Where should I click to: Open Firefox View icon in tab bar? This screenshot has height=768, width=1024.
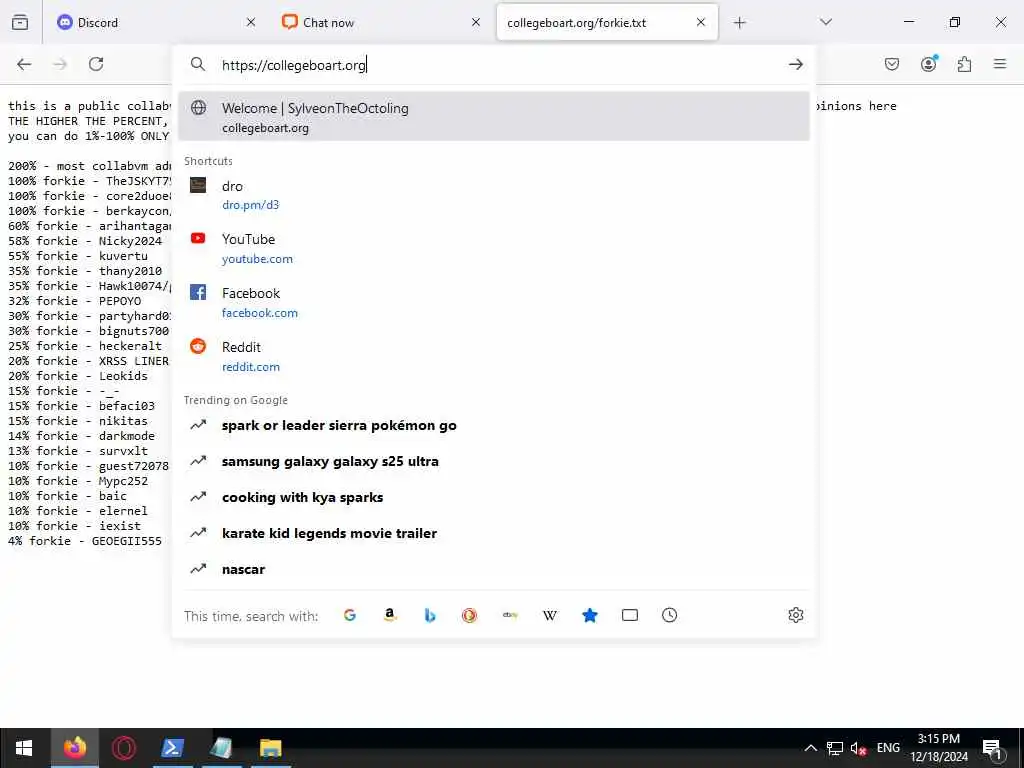tap(20, 22)
